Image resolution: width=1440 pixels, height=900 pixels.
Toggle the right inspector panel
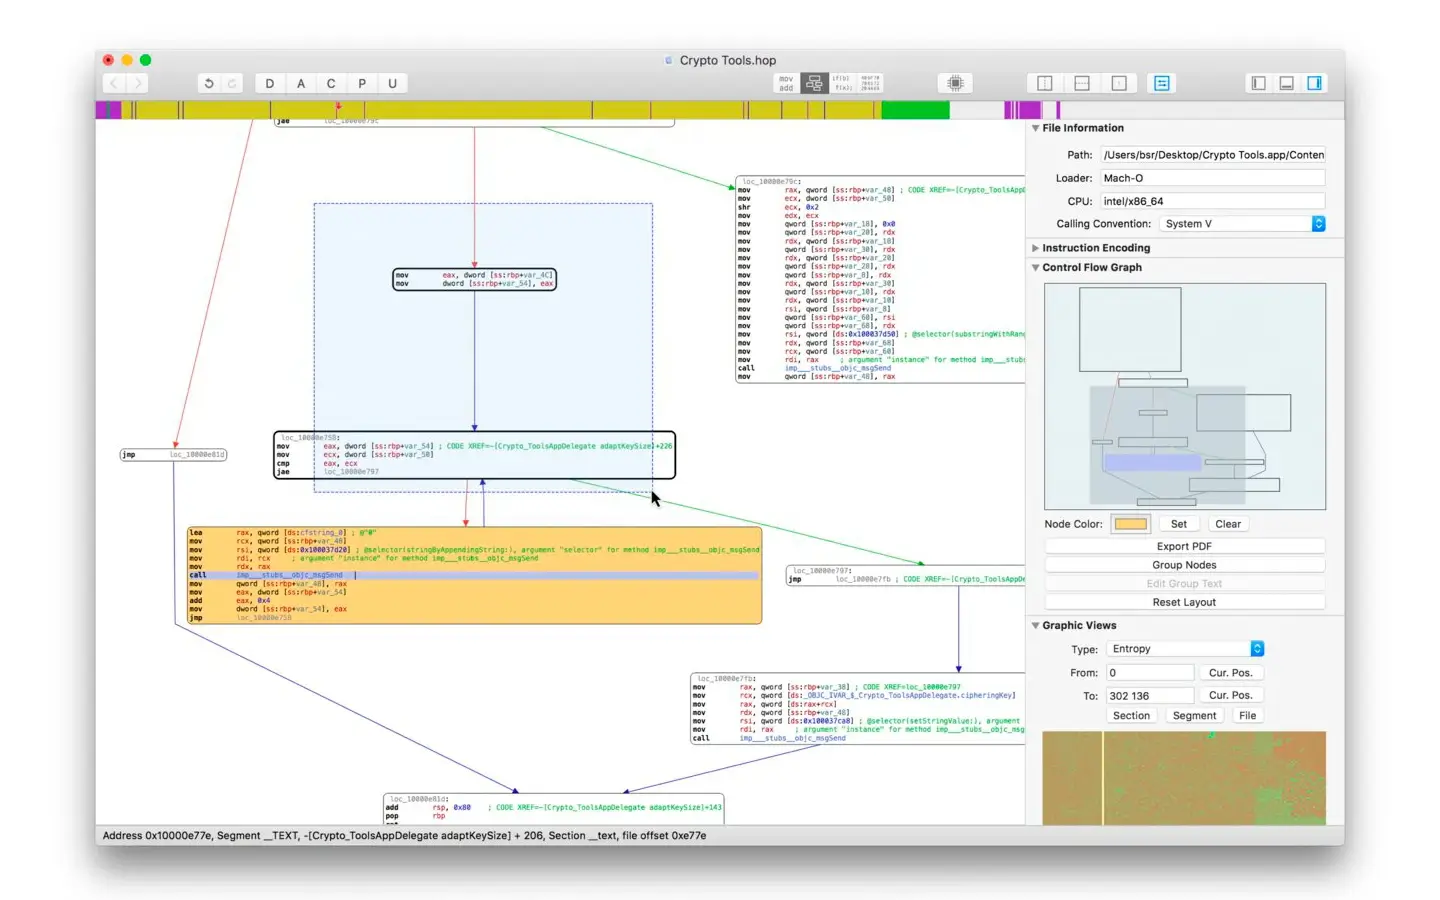(x=1314, y=84)
